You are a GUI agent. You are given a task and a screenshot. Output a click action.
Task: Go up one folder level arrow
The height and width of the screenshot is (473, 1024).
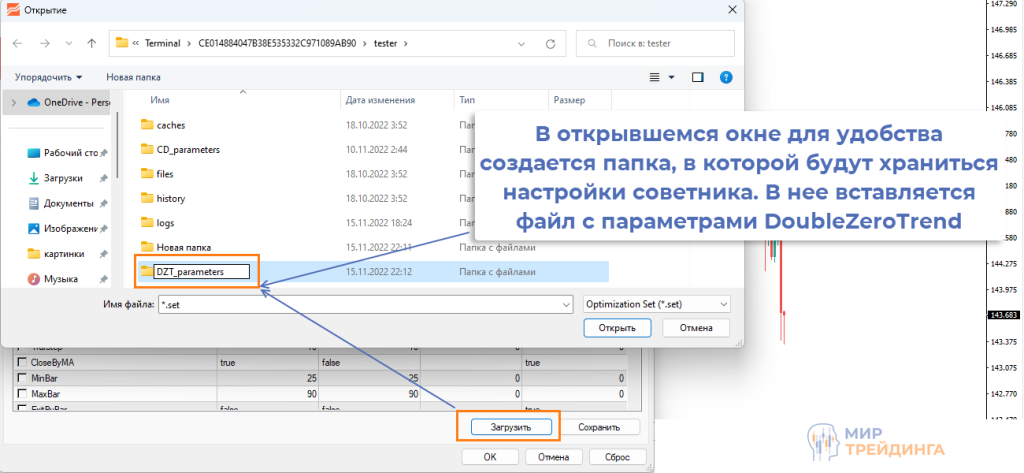(x=92, y=44)
